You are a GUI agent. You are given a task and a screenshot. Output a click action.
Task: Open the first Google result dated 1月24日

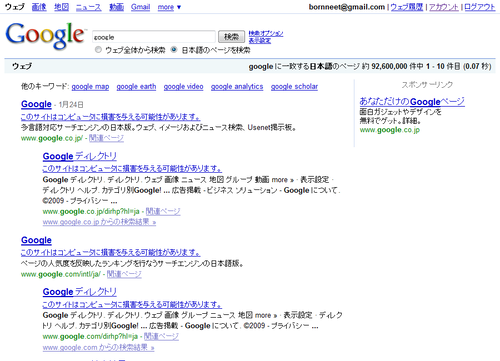[36, 104]
